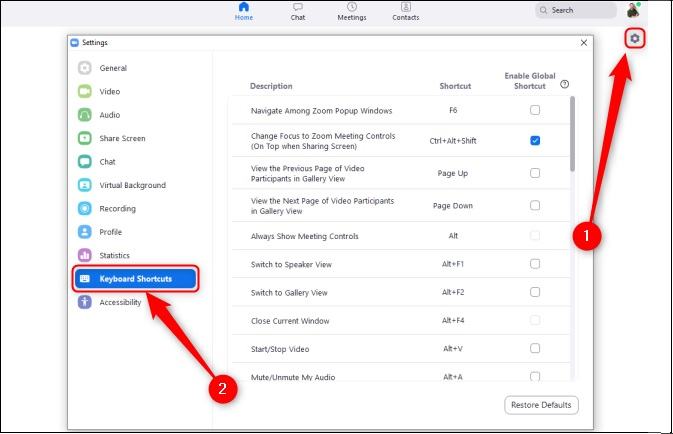Open the Audio settings tab

point(136,115)
